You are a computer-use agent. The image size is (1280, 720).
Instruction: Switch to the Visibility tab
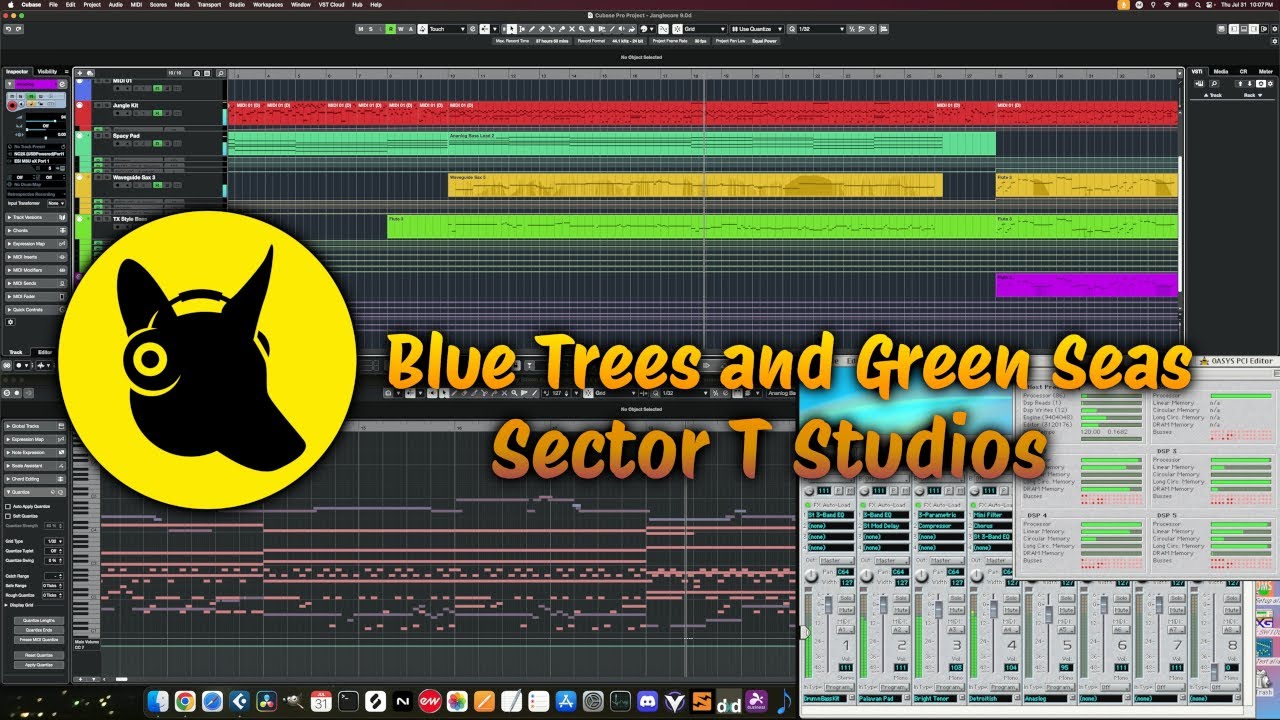point(47,72)
